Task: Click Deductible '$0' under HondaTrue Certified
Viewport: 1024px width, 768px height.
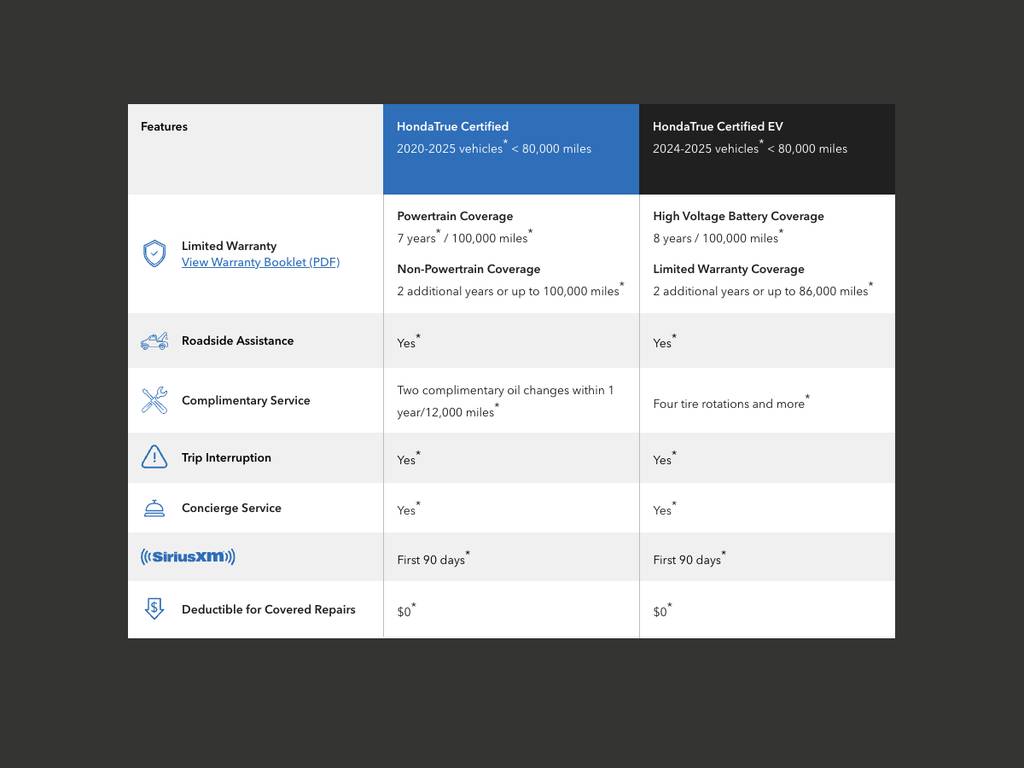Action: pos(406,610)
